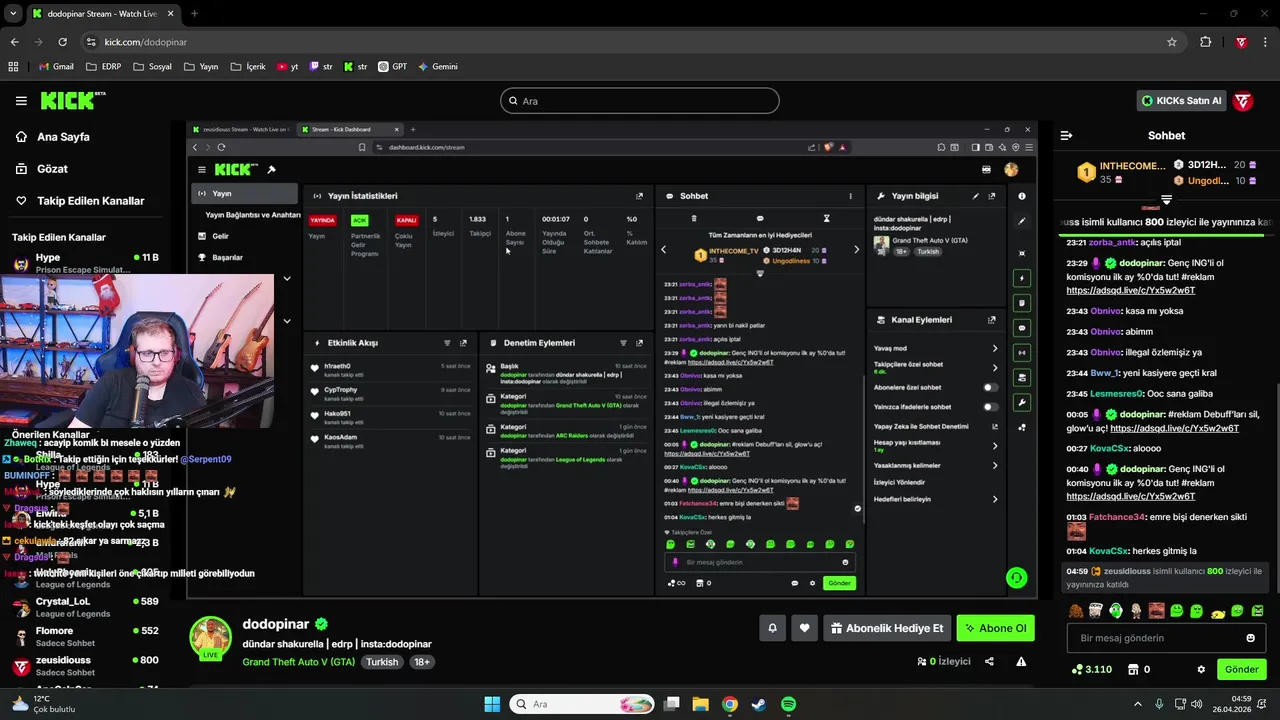This screenshot has width=1280, height=720.
Task: Open the chat shop icon showing 0
Action: point(1139,669)
